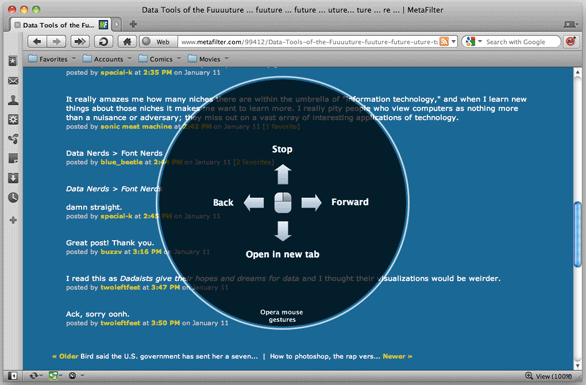Open the Contacts panel person icon
Screen dimensions: 586x385
pos(13,100)
